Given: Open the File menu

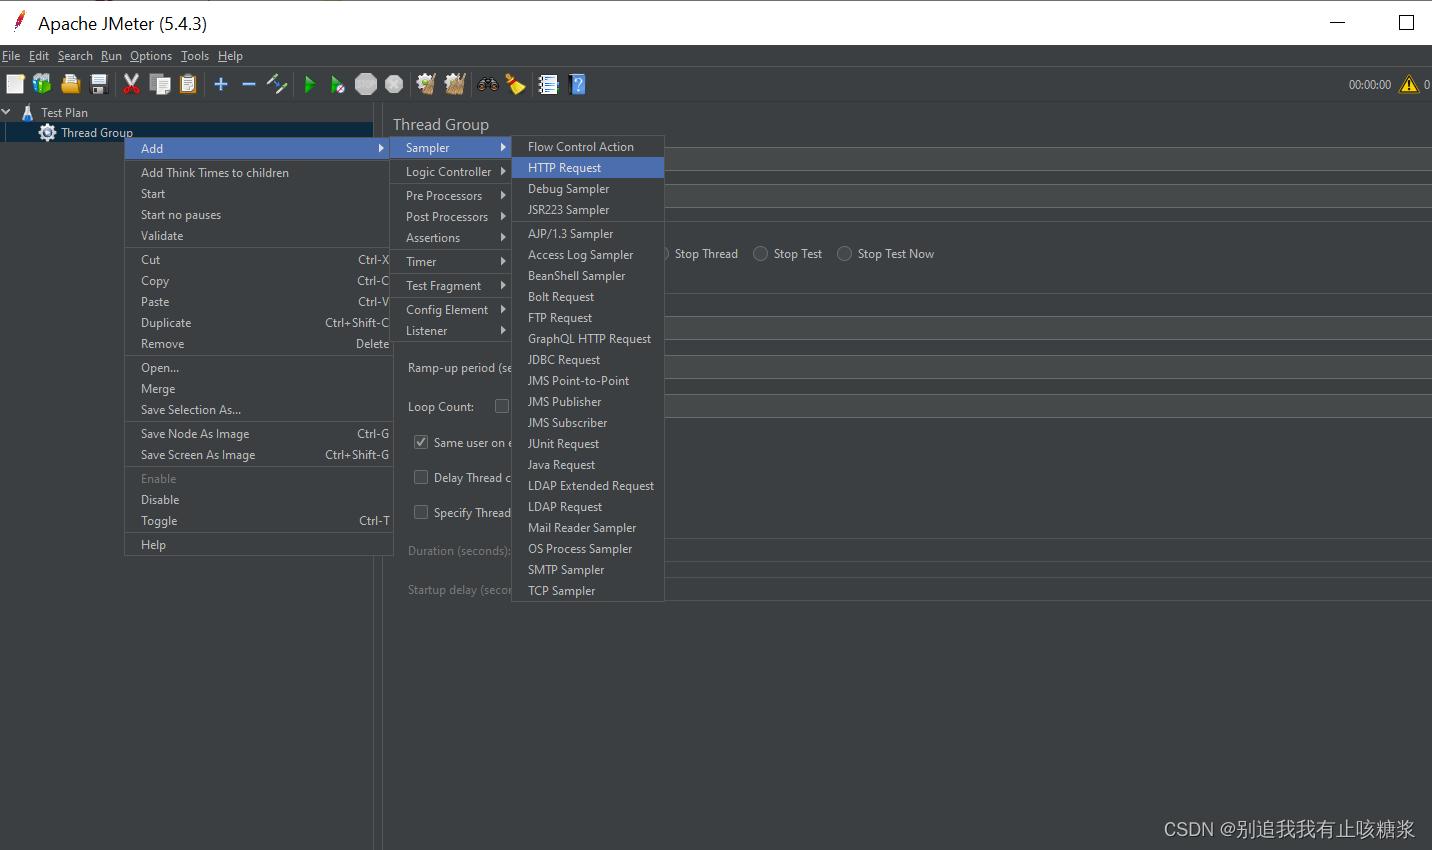Looking at the screenshot, I should tap(11, 56).
